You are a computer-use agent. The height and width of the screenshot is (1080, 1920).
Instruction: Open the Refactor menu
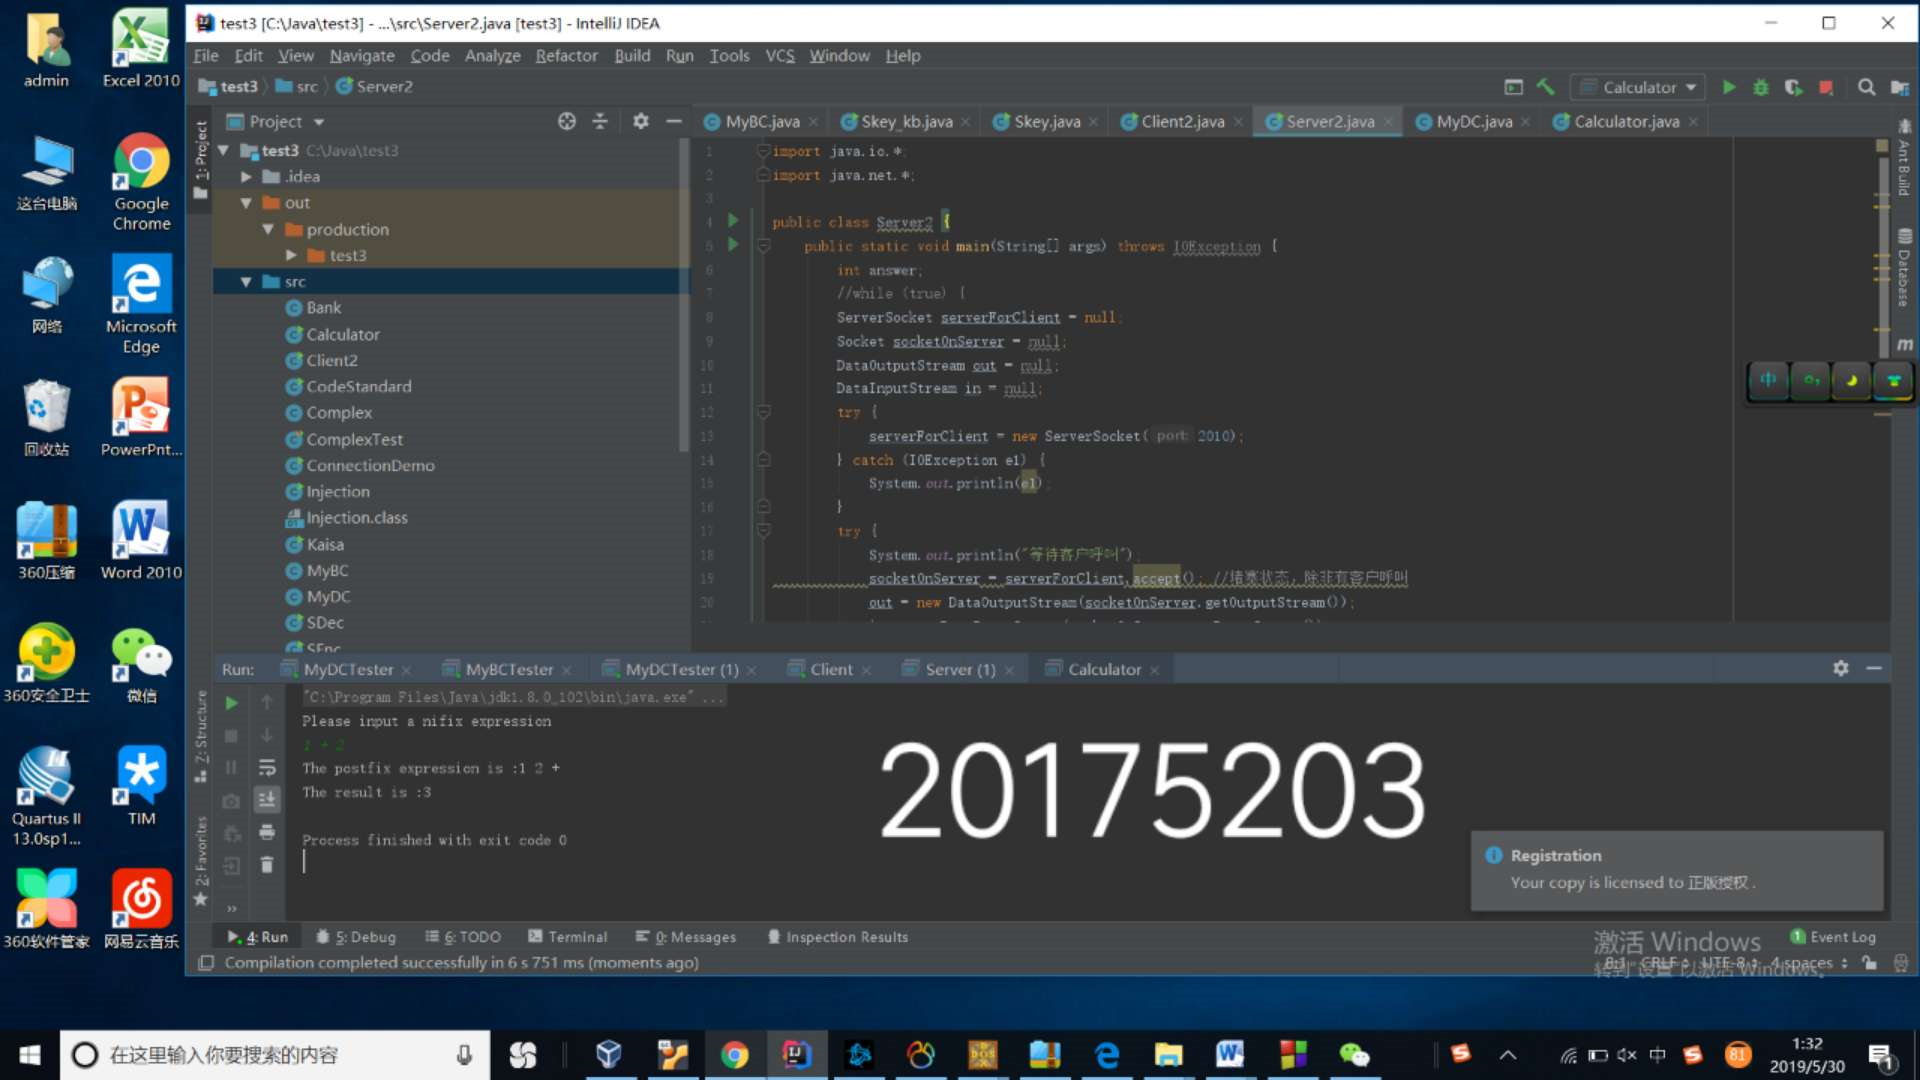pos(566,56)
